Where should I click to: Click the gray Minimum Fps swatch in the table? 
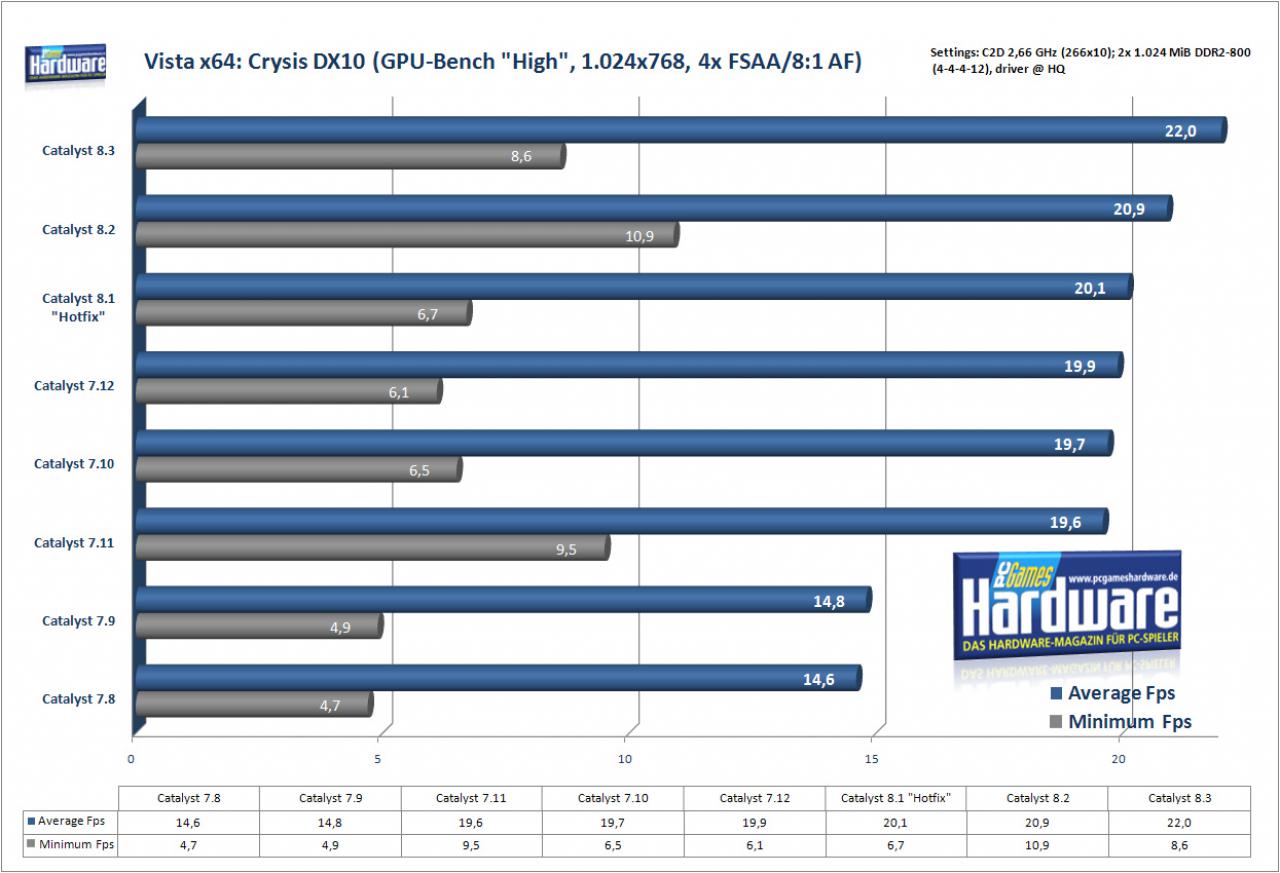tap(31, 845)
